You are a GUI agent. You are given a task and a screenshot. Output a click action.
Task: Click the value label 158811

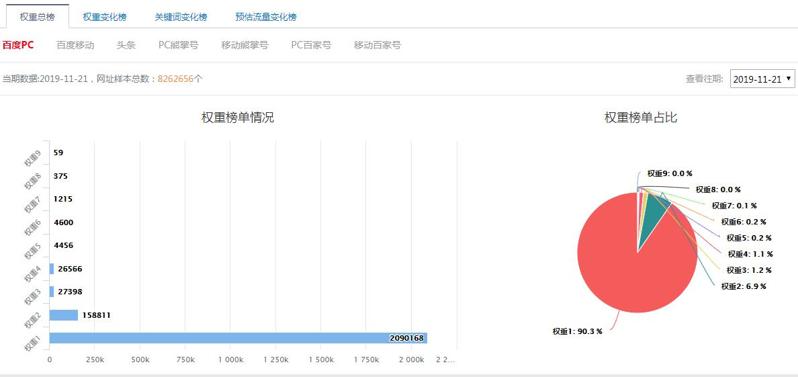[x=96, y=315]
